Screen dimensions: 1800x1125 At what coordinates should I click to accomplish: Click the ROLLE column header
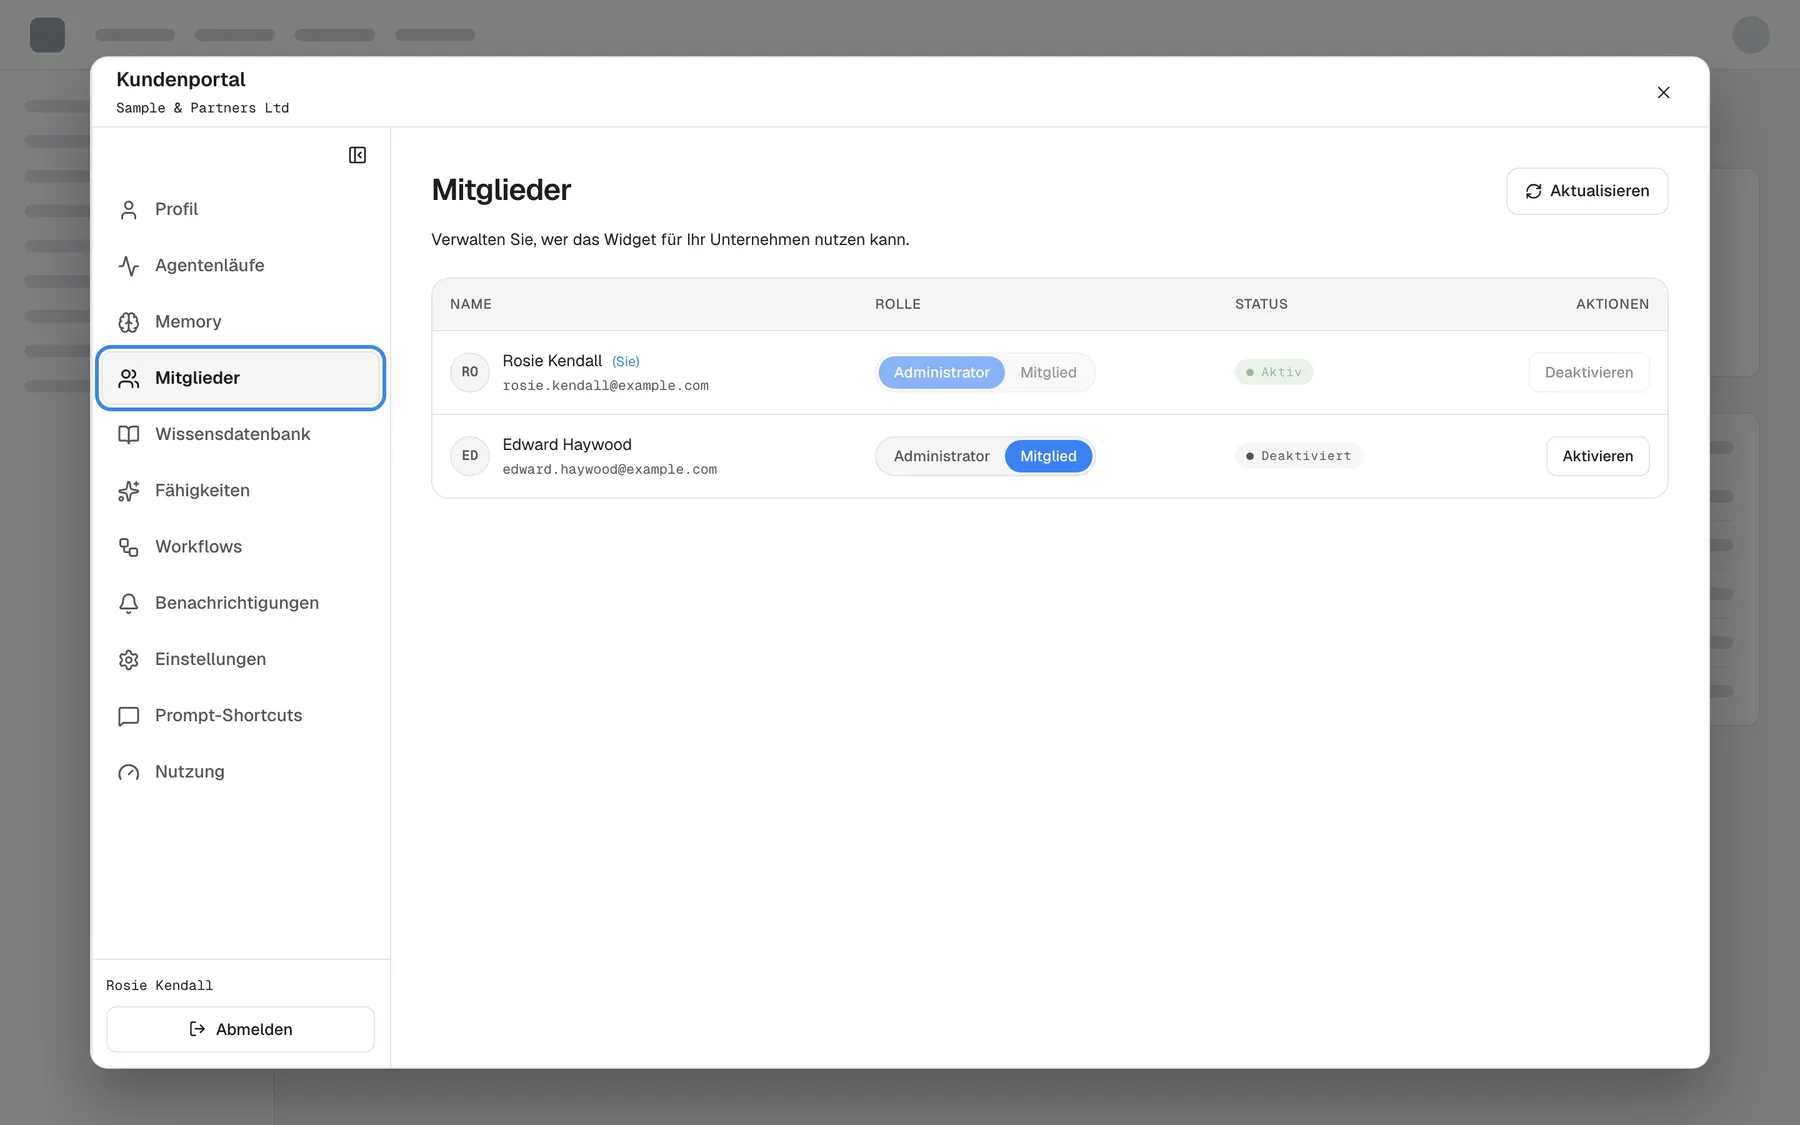(x=898, y=304)
